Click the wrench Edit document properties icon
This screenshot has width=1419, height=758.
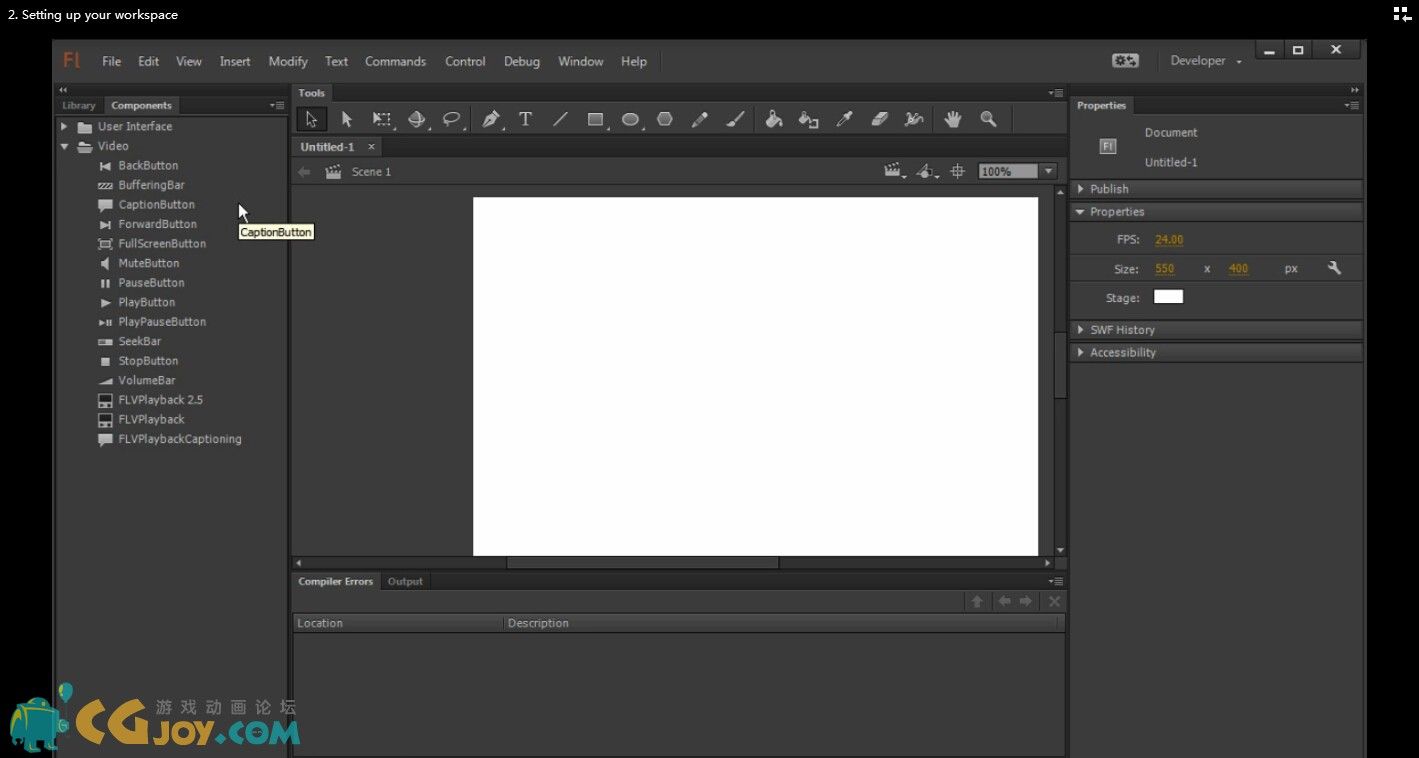click(x=1334, y=268)
